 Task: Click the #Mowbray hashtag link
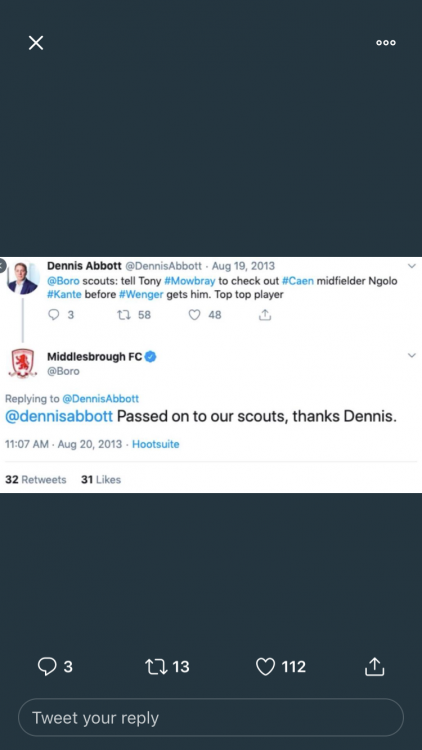(x=189, y=281)
